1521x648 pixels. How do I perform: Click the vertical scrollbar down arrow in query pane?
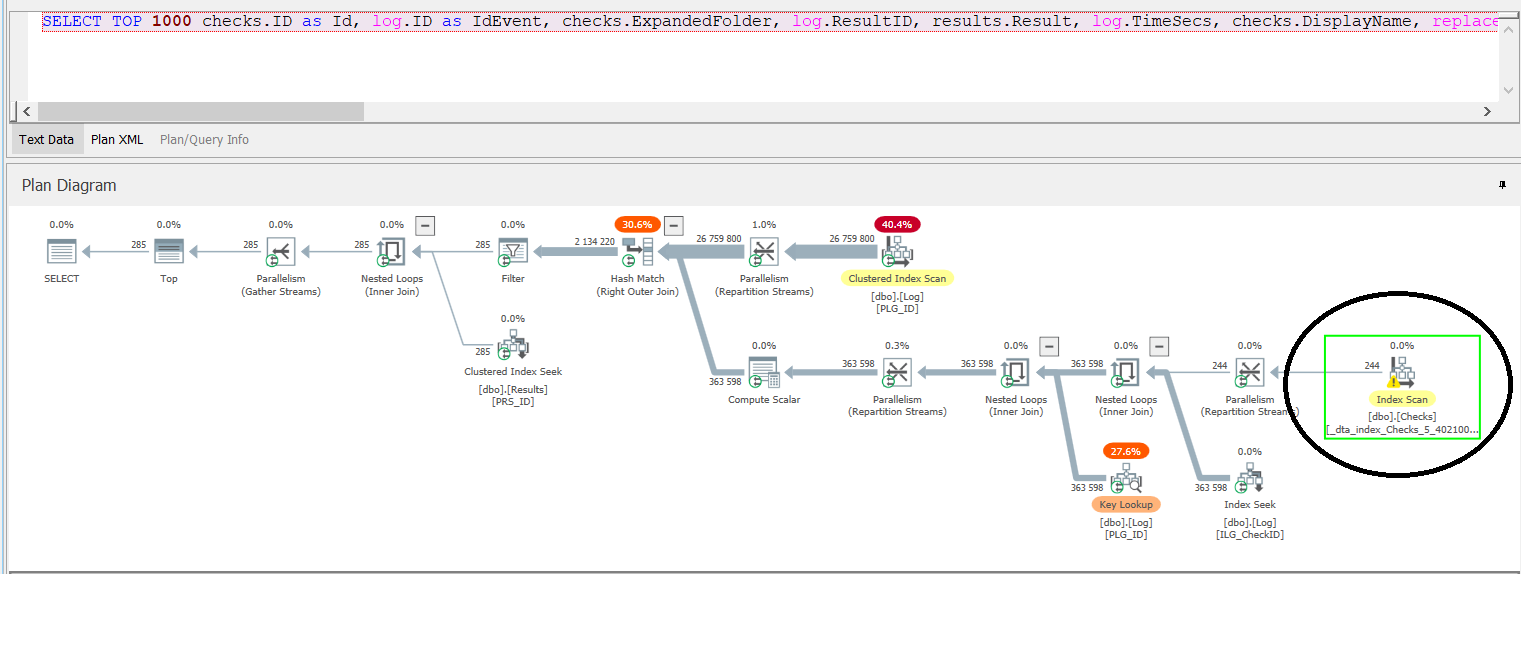point(1511,90)
